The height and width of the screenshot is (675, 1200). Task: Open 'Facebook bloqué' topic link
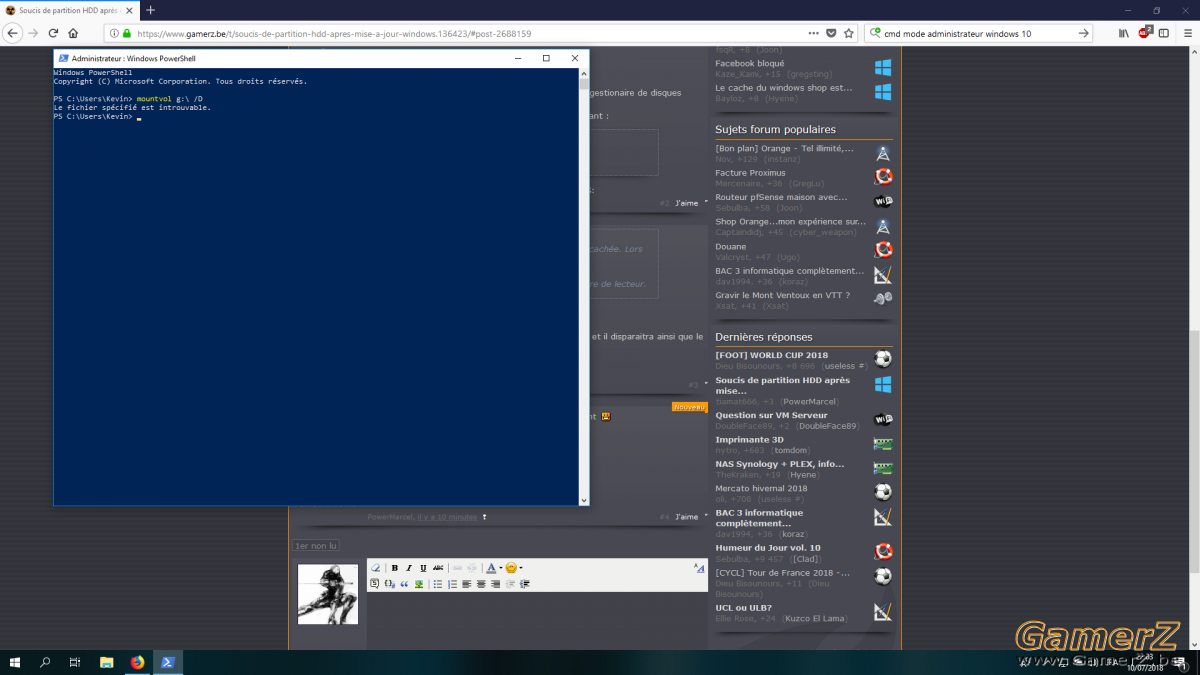[750, 63]
